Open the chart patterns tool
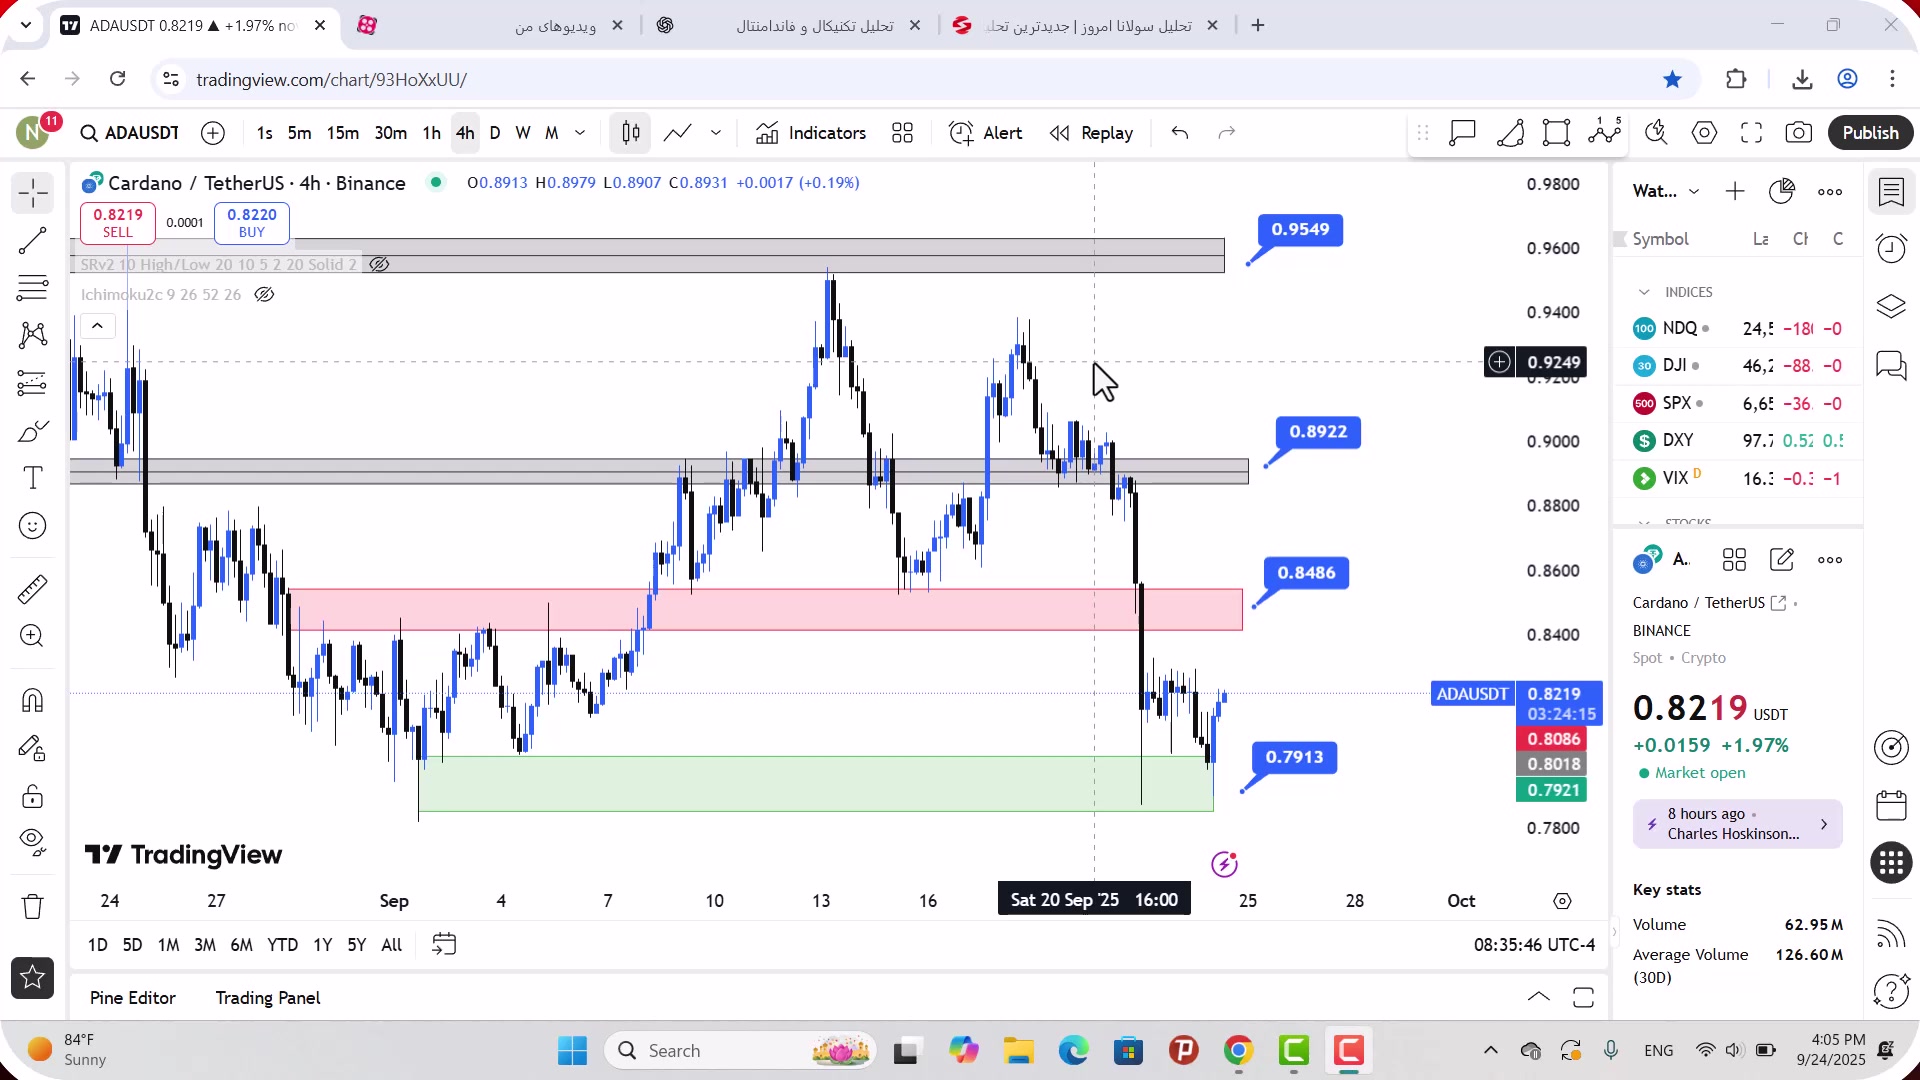Viewport: 1920px width, 1080px height. (x=32, y=335)
